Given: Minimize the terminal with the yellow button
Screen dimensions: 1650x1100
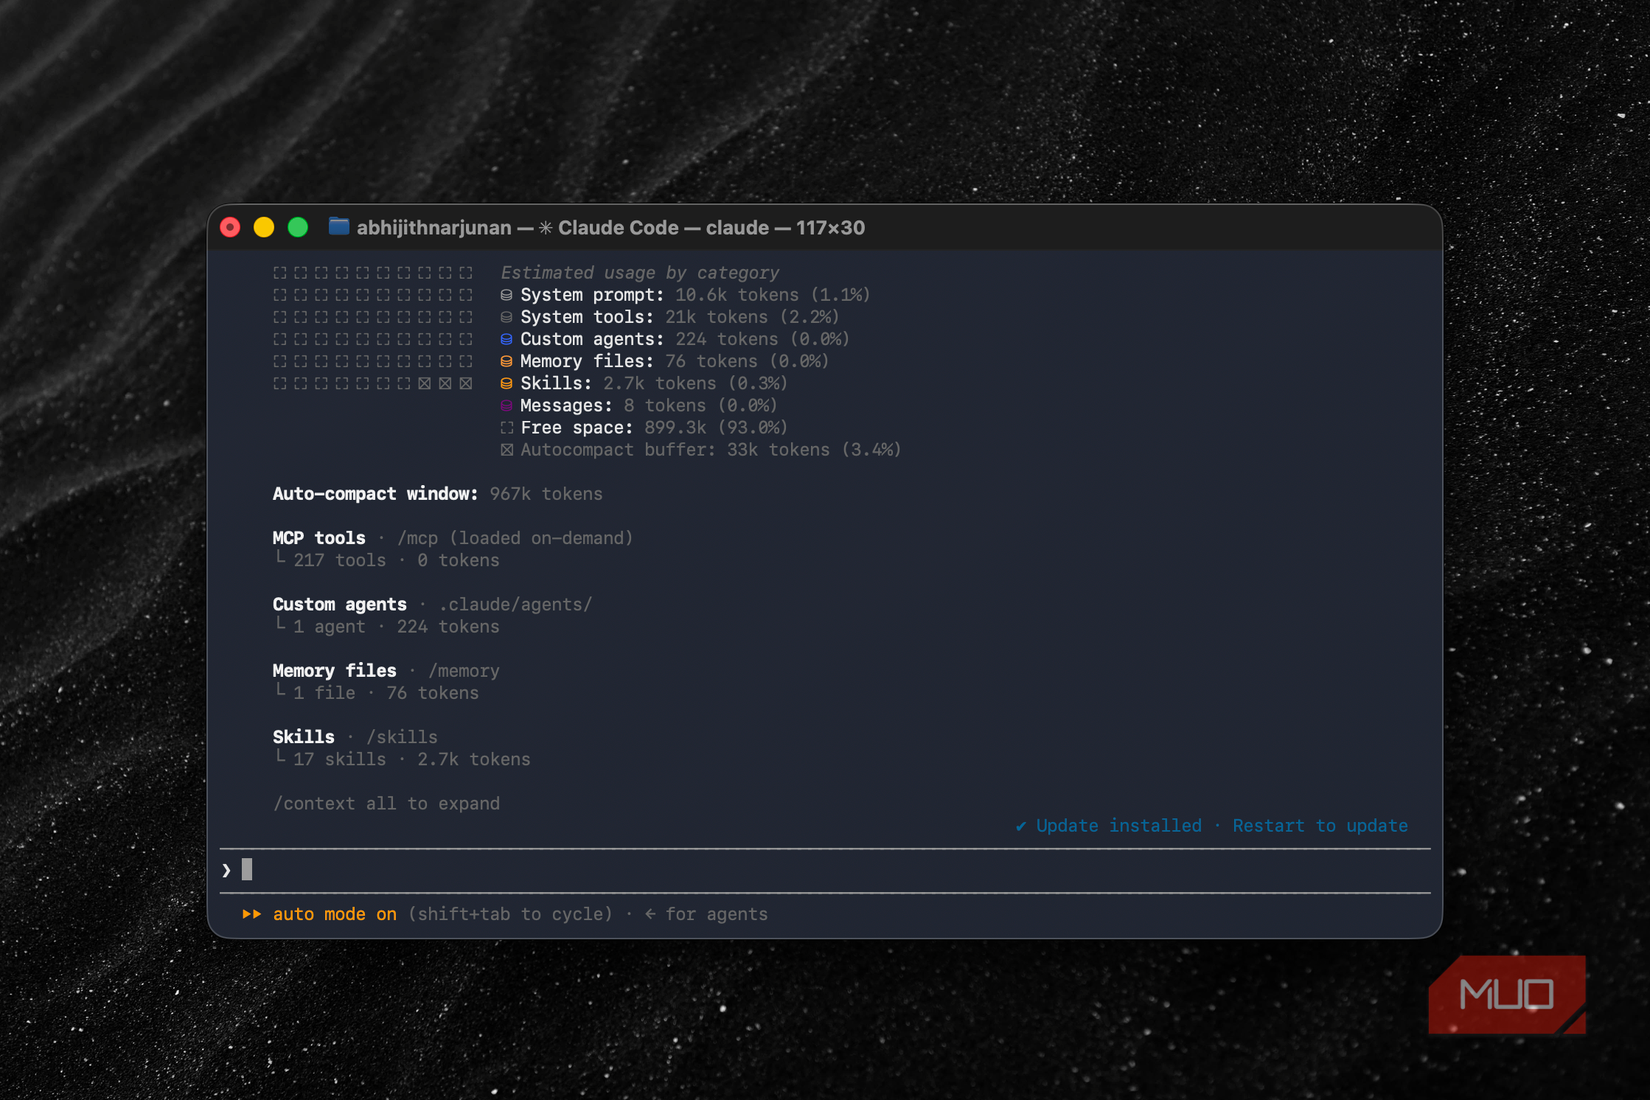Looking at the screenshot, I should pyautogui.click(x=264, y=227).
